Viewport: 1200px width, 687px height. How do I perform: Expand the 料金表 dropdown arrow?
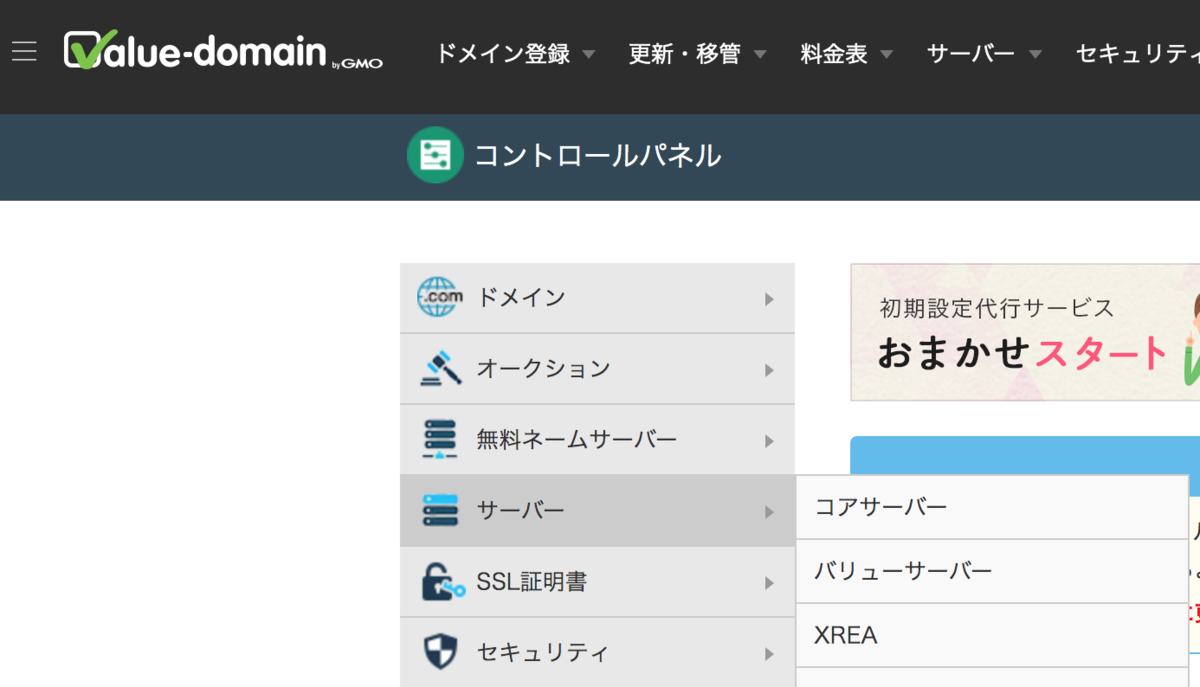(886, 54)
